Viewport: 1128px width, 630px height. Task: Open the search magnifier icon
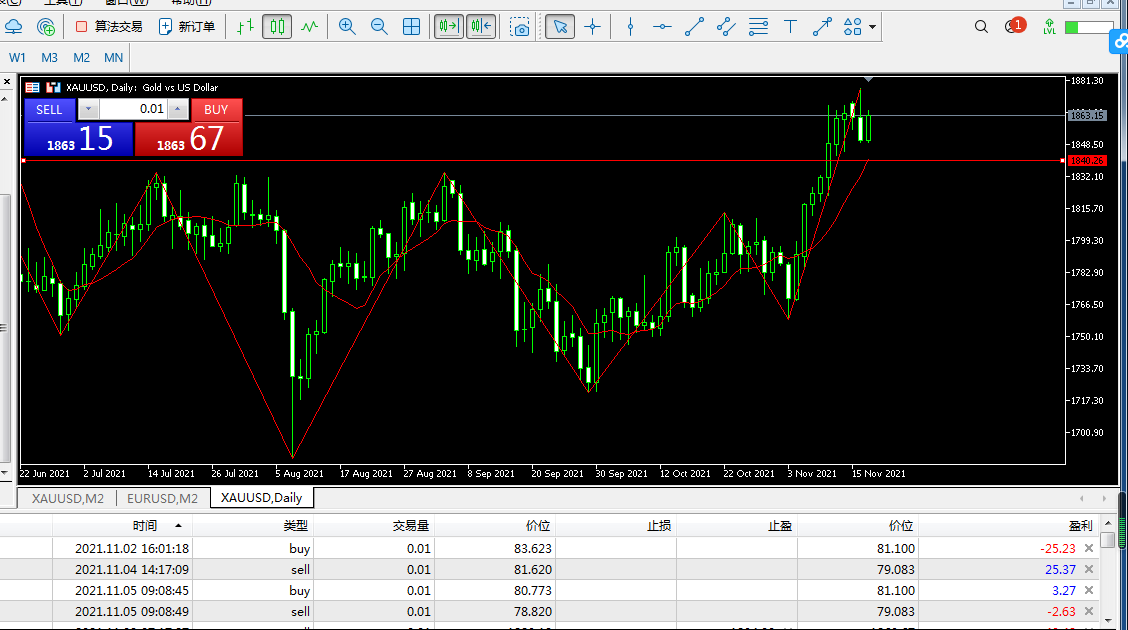pos(981,27)
